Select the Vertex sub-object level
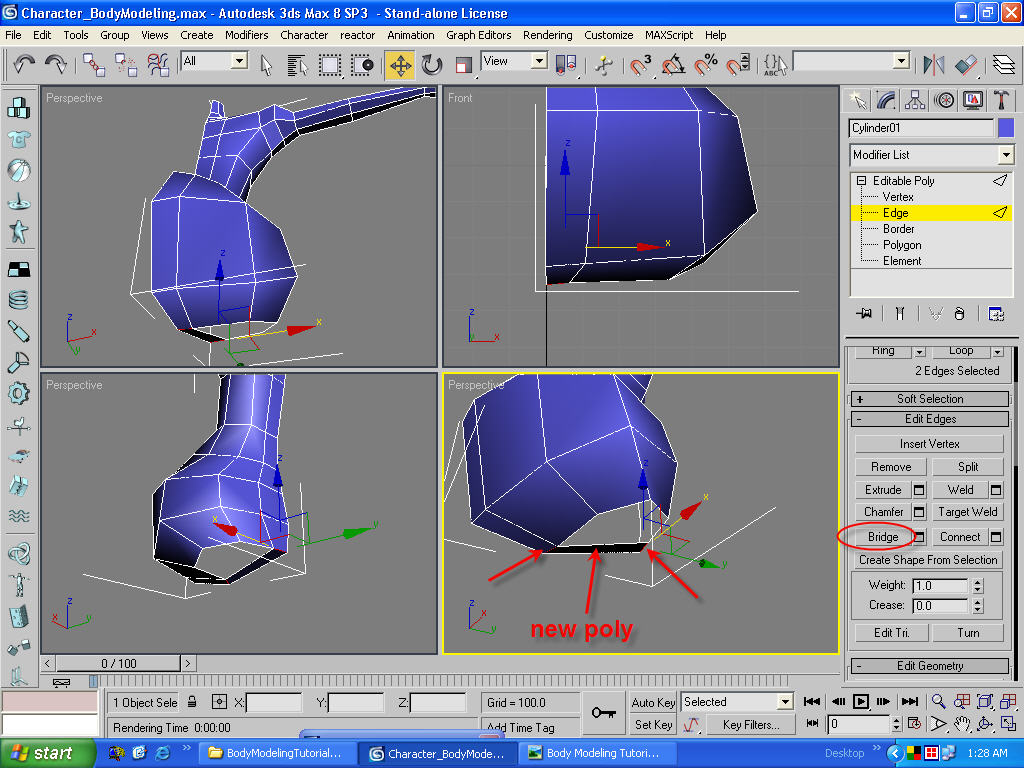This screenshot has height=768, width=1024. (898, 197)
